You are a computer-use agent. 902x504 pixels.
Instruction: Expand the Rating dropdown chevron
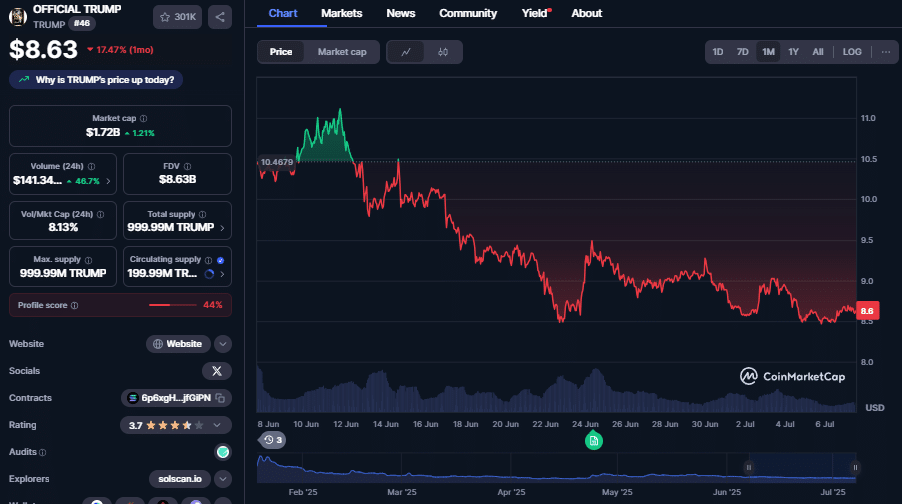(x=217, y=425)
